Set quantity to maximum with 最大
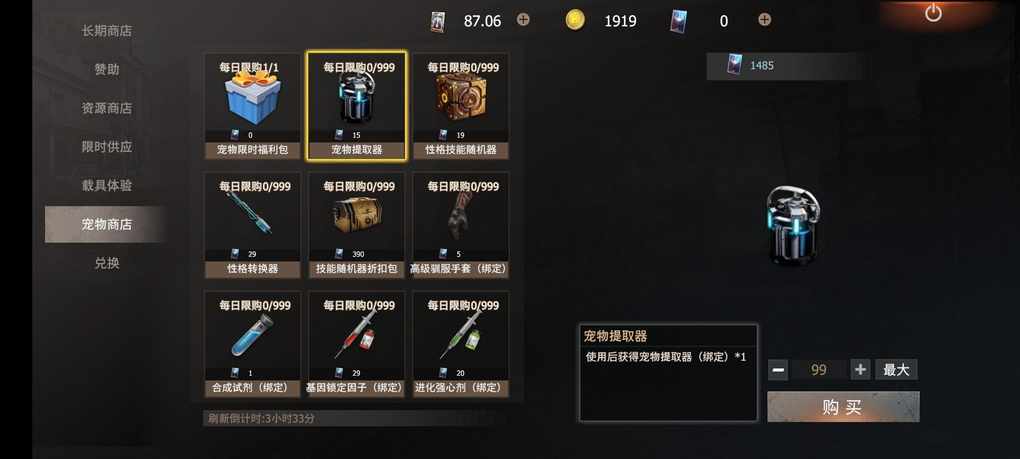Viewport: 1020px width, 459px height. [x=896, y=370]
